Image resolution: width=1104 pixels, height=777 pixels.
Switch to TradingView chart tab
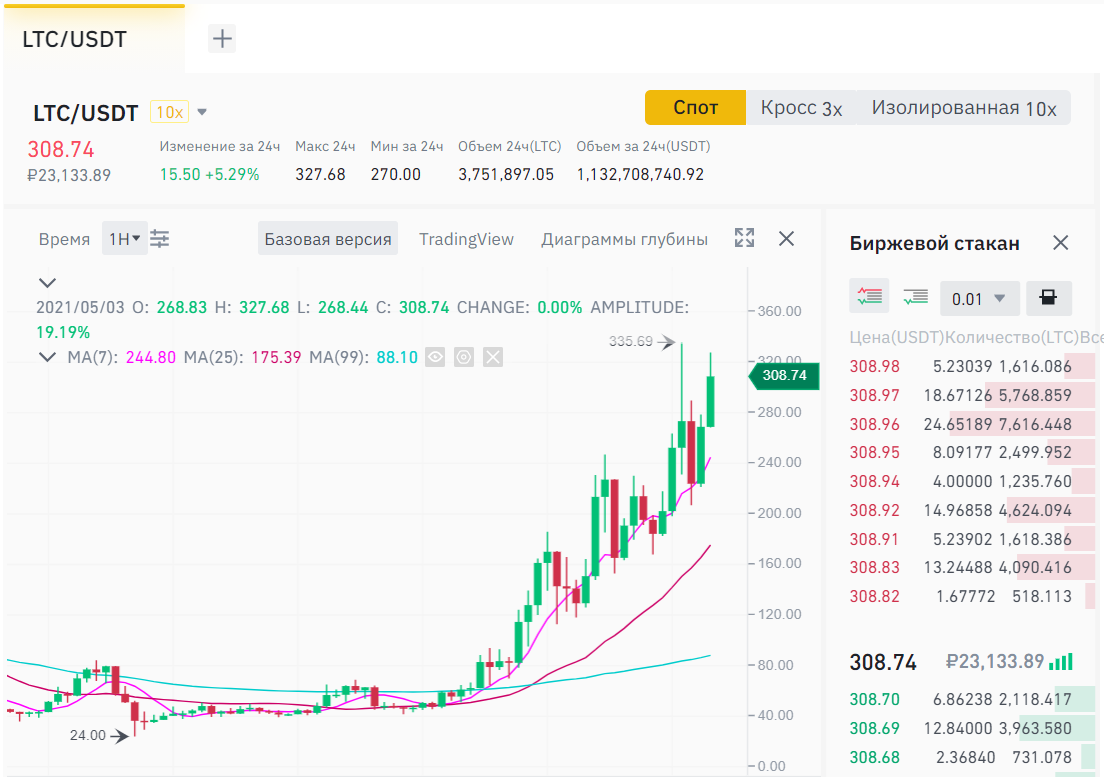coord(466,239)
